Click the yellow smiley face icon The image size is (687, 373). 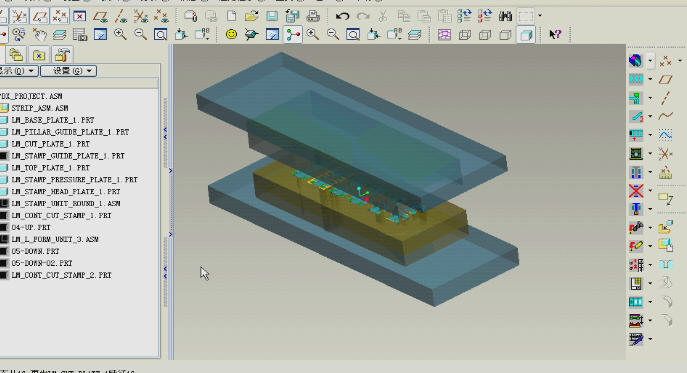point(231,34)
